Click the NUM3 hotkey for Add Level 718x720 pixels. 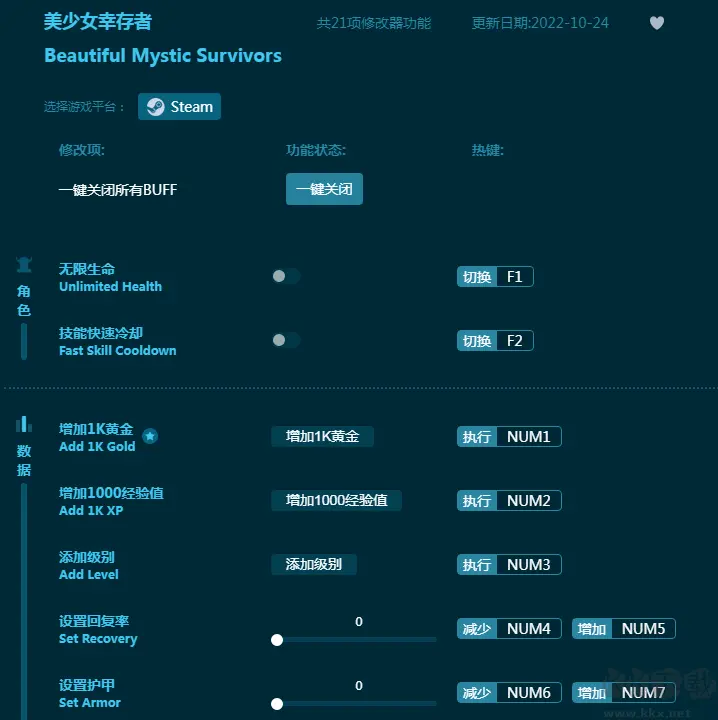(x=529, y=565)
